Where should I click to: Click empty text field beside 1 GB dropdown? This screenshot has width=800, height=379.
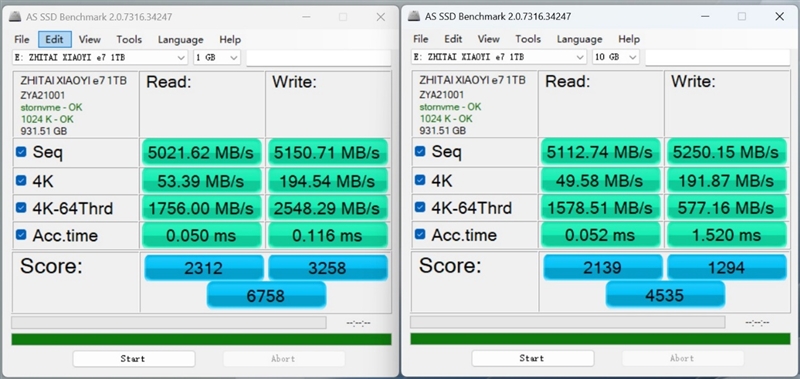(x=319, y=58)
